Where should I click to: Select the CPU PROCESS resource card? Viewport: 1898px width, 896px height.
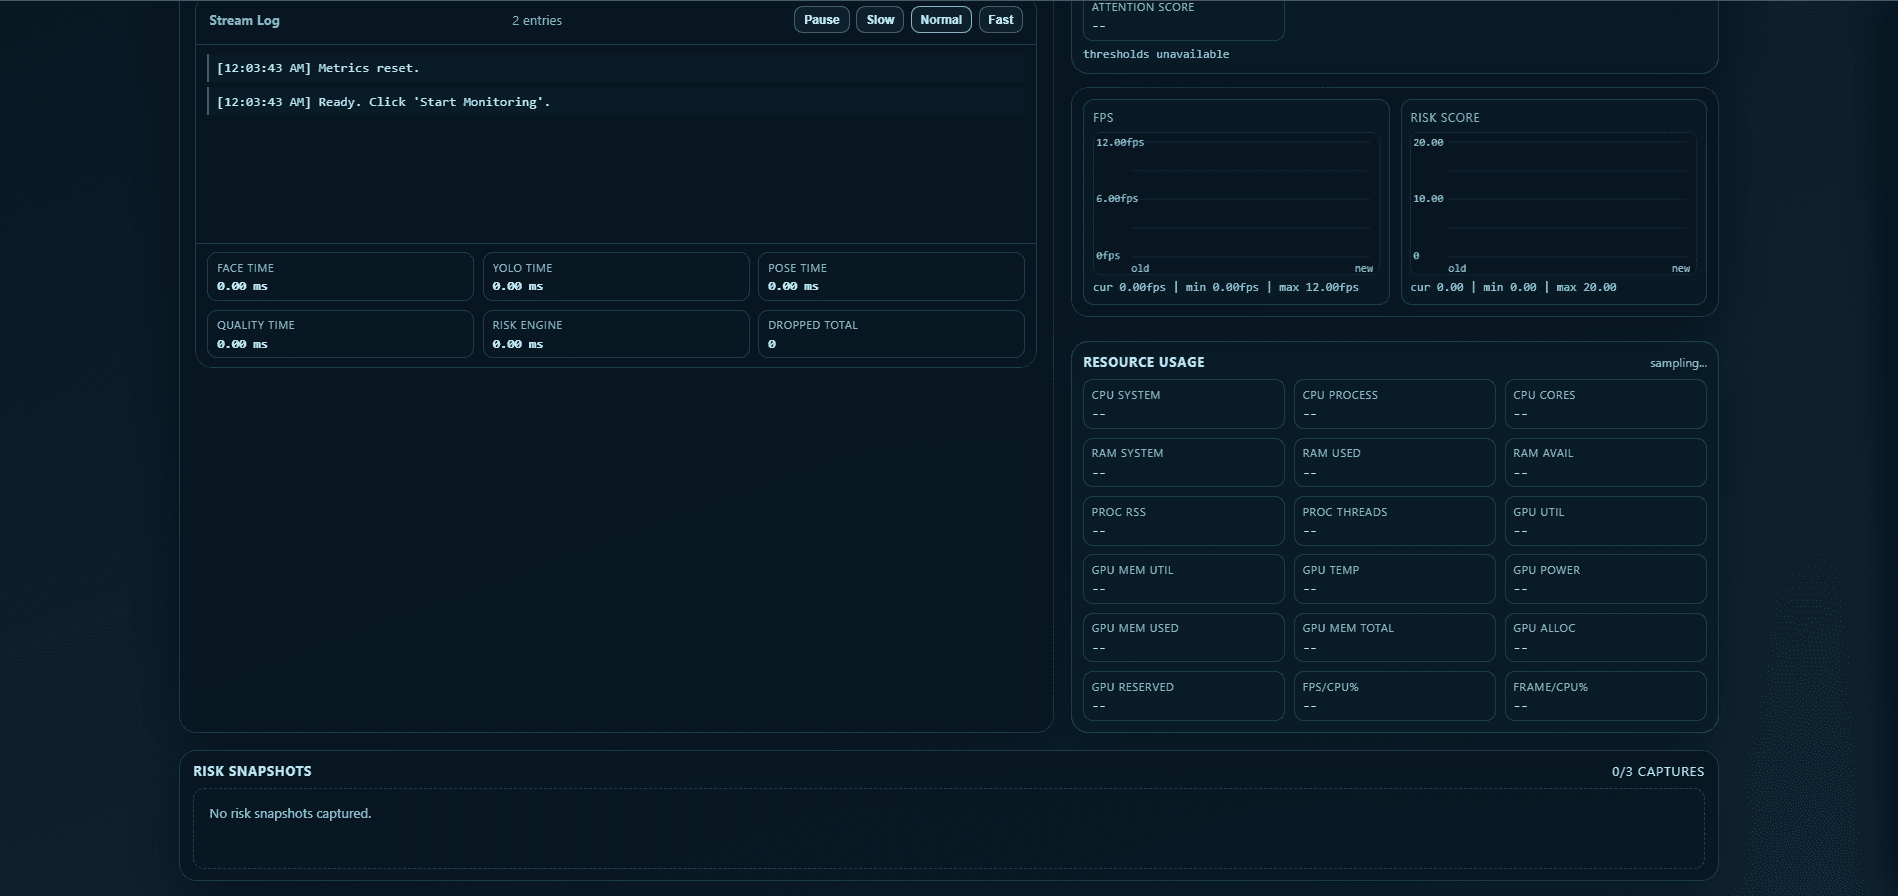(x=1395, y=404)
